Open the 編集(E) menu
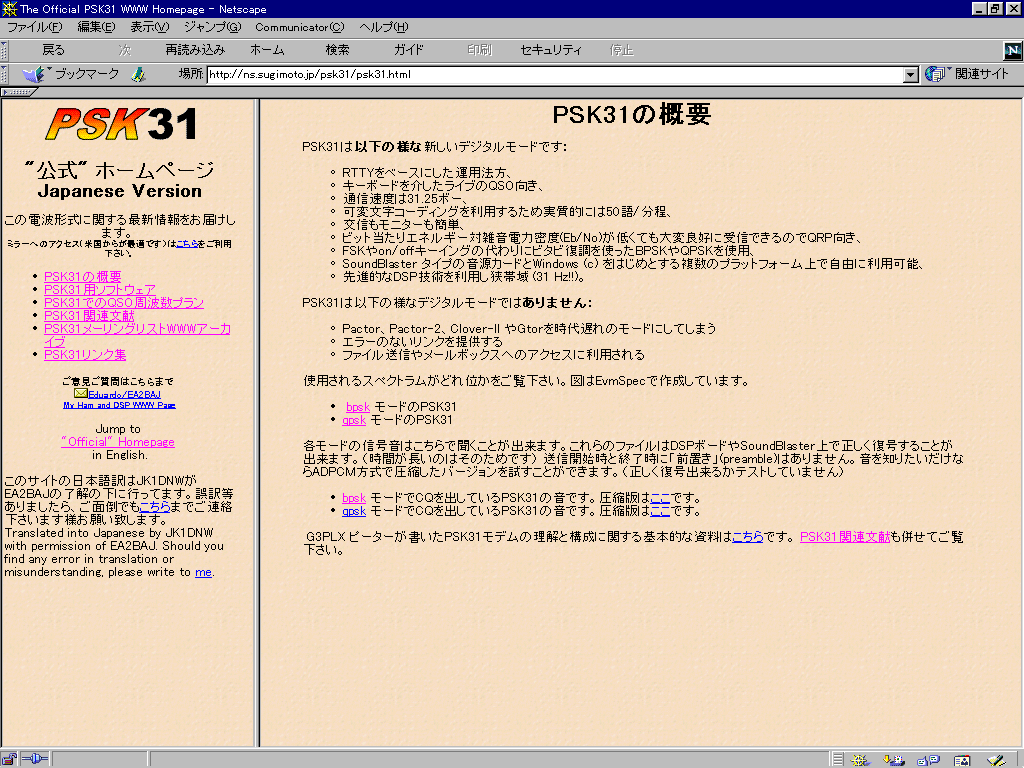The width and height of the screenshot is (1024, 768). pos(96,27)
